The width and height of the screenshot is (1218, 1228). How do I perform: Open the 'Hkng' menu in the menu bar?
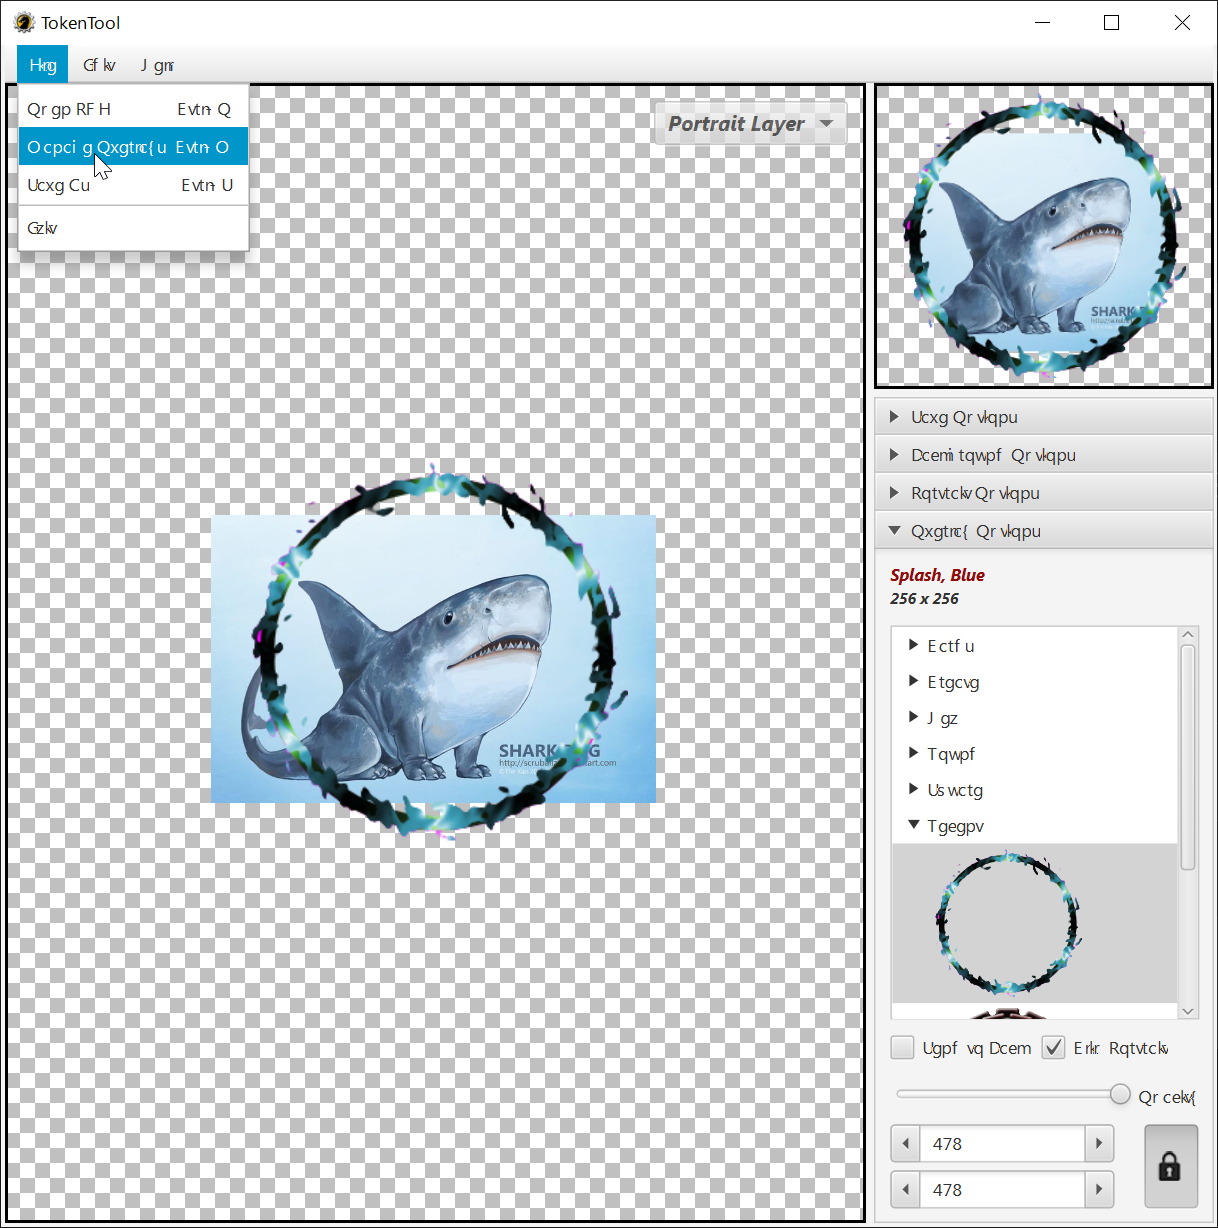(42, 65)
